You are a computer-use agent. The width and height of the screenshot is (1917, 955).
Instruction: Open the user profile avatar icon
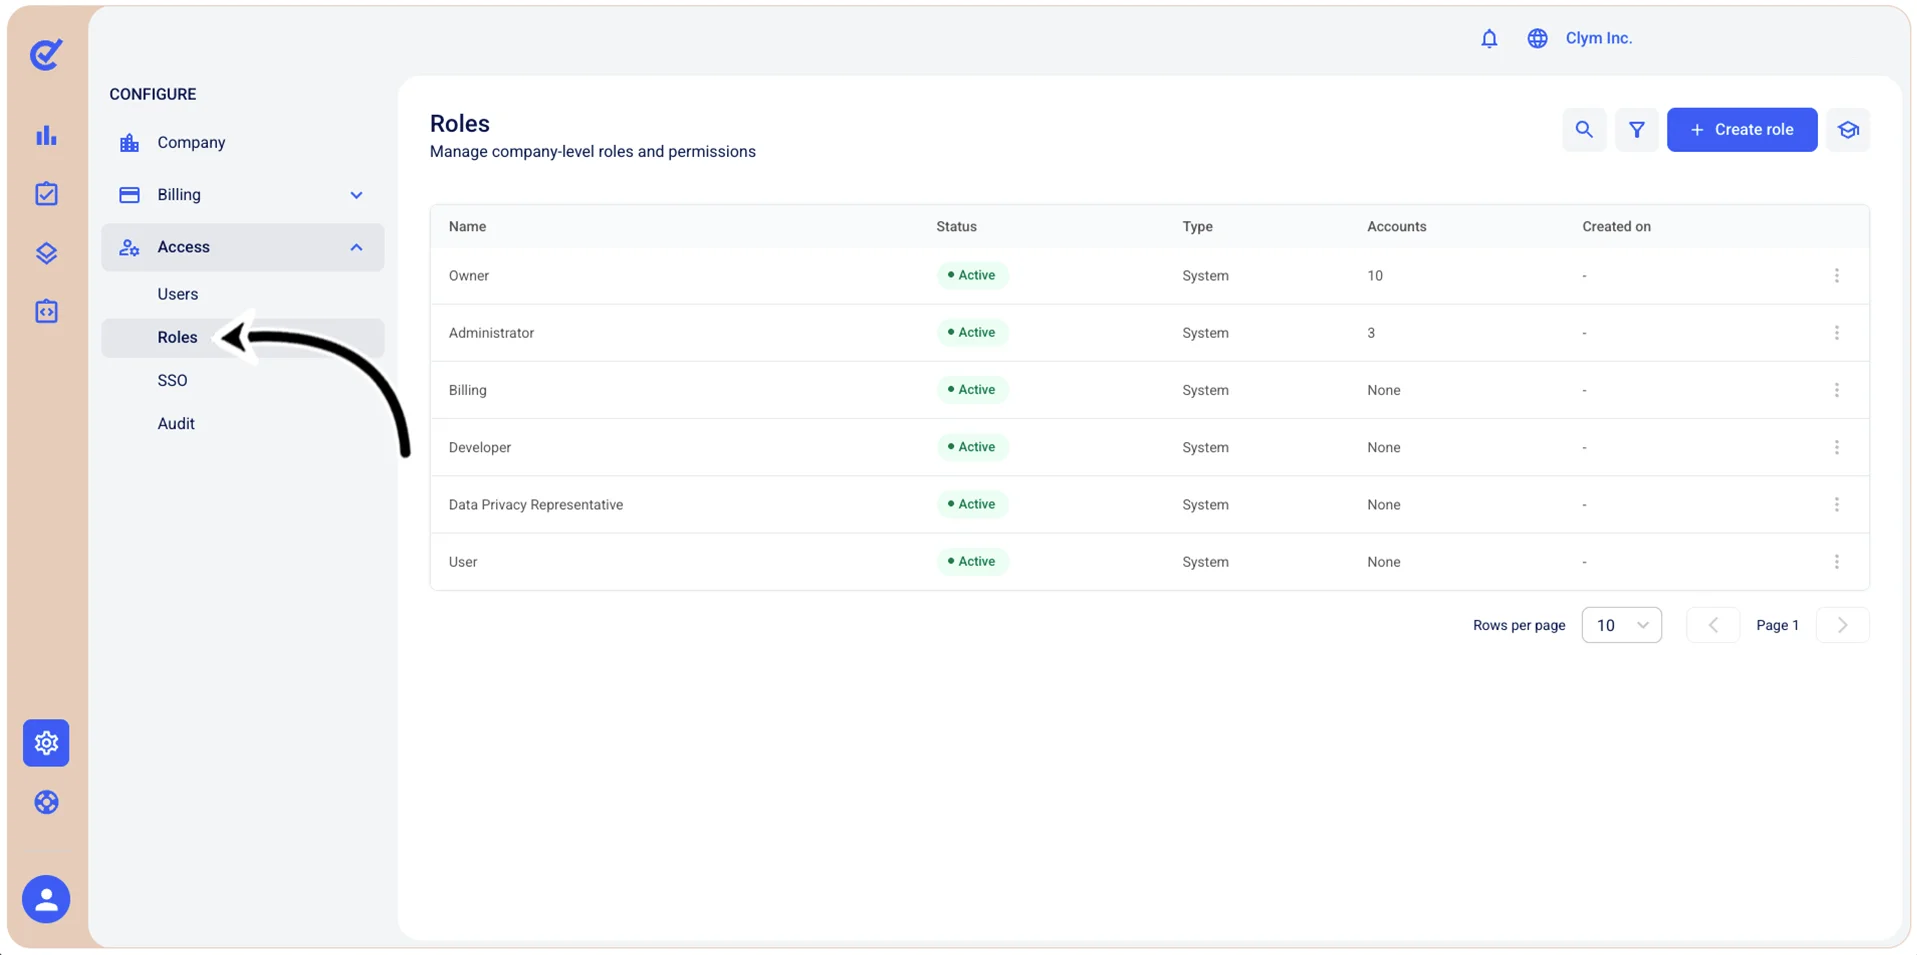[46, 899]
